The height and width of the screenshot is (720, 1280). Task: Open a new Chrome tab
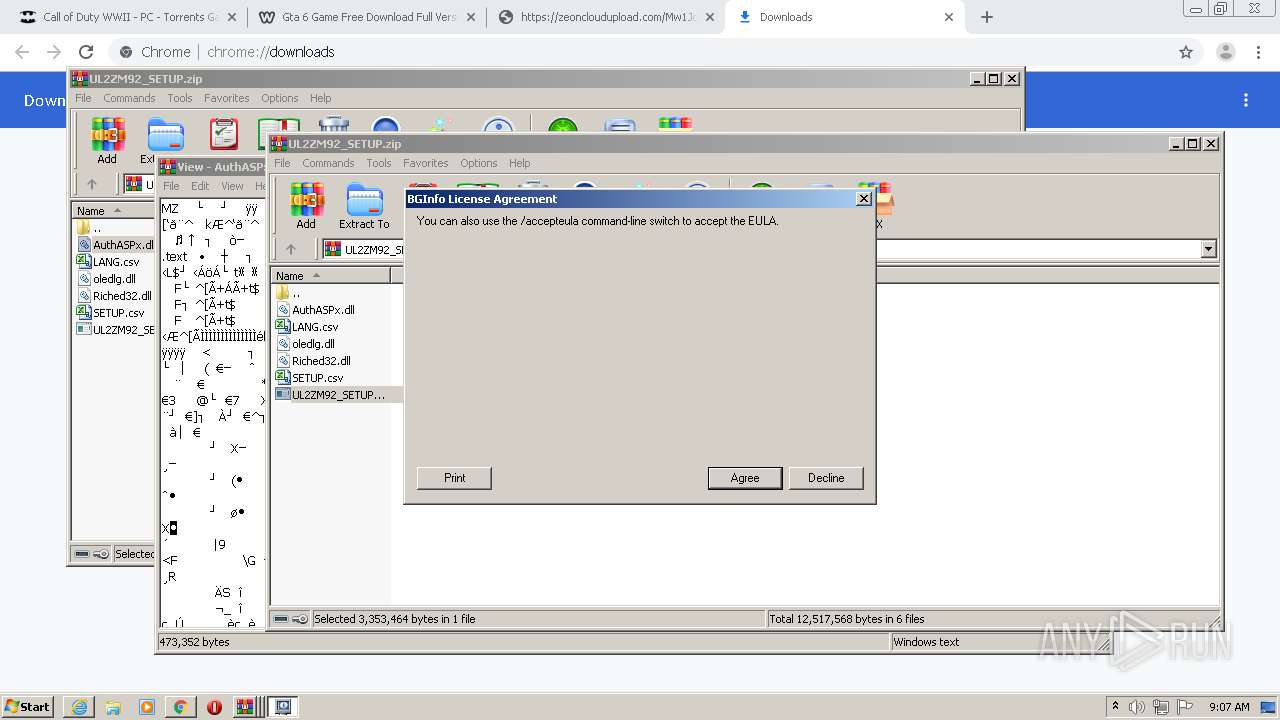(987, 17)
